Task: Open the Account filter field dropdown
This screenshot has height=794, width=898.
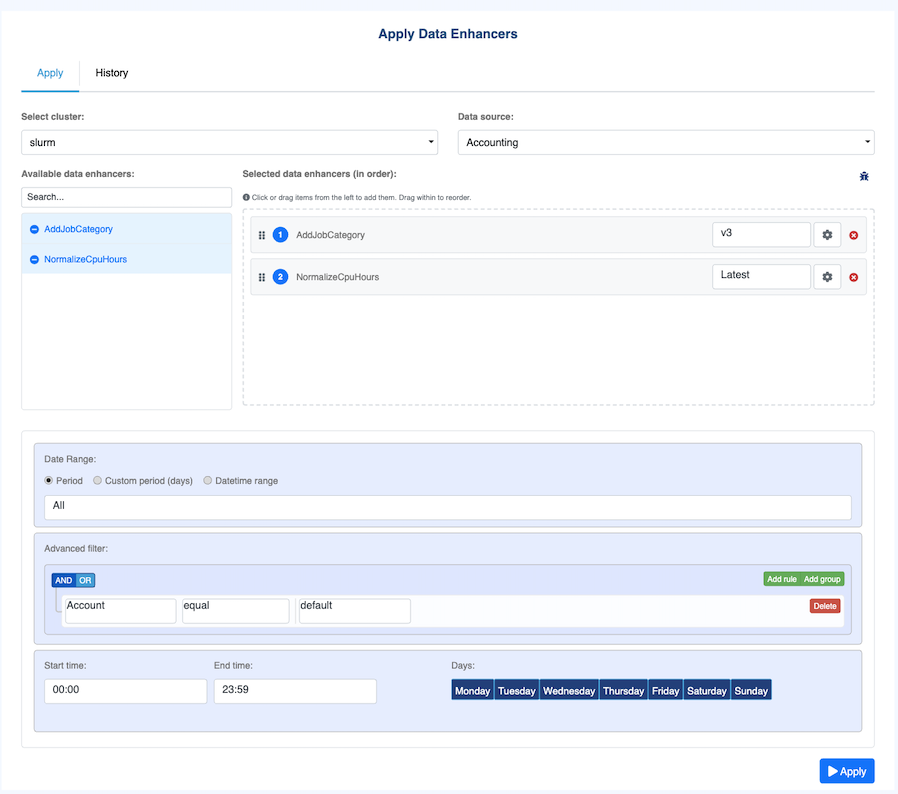Action: (x=121, y=611)
